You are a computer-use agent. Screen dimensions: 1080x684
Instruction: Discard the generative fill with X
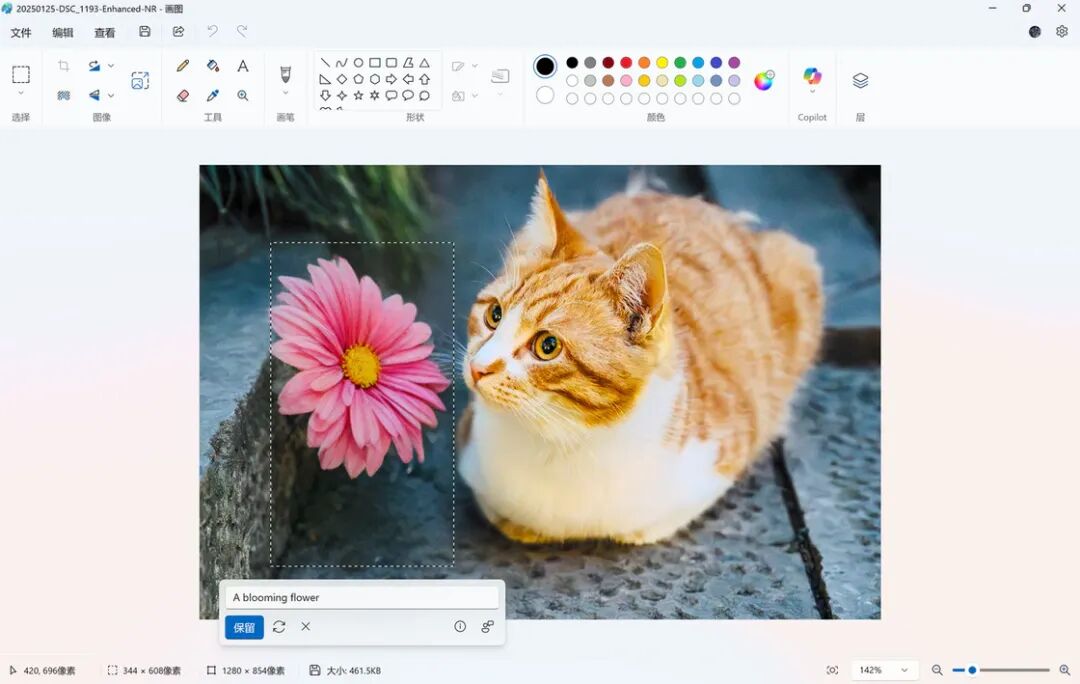point(306,626)
